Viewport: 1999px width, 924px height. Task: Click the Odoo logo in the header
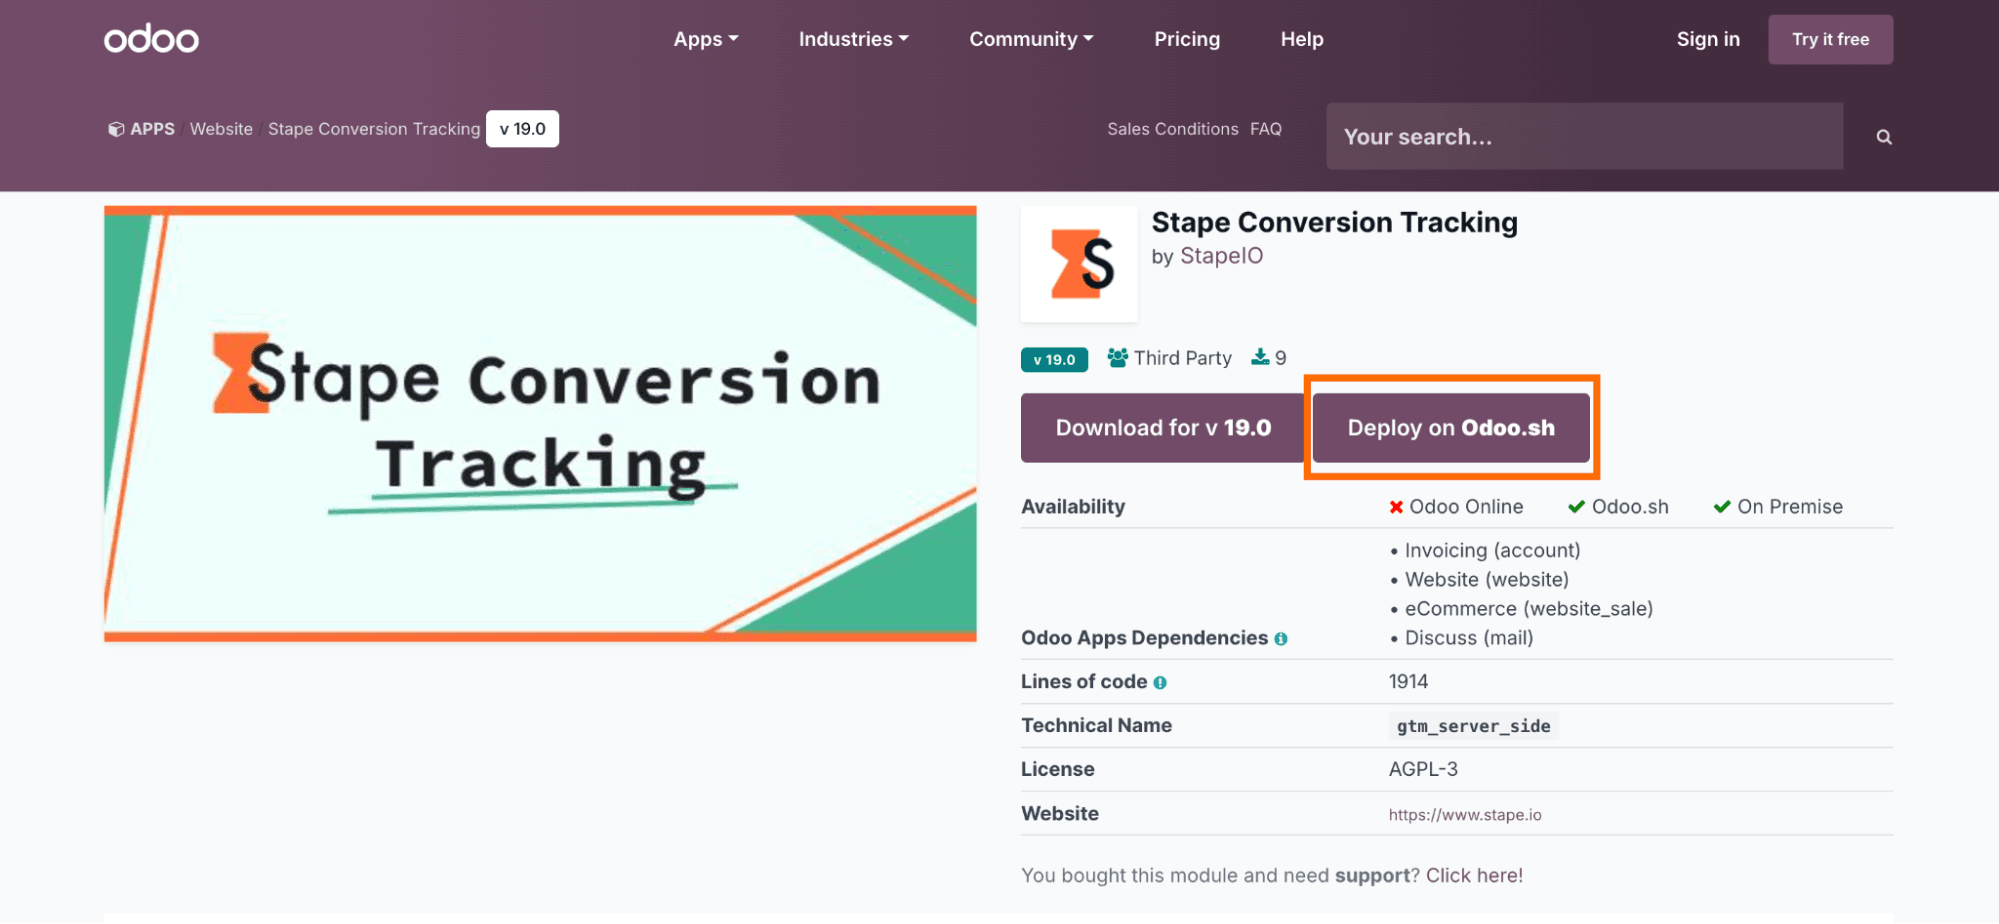(151, 38)
